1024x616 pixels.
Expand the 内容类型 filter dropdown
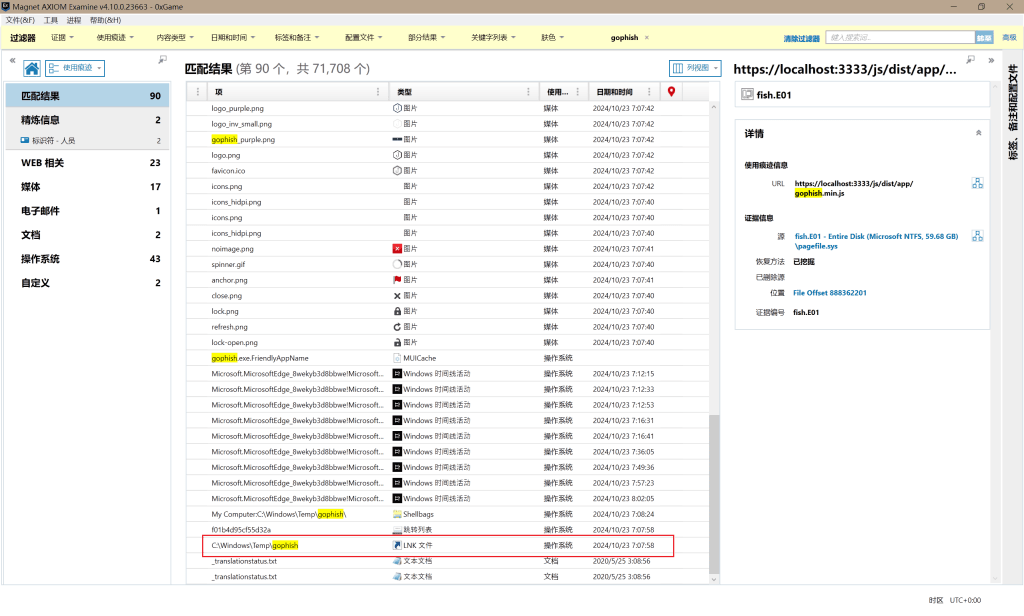coord(176,38)
